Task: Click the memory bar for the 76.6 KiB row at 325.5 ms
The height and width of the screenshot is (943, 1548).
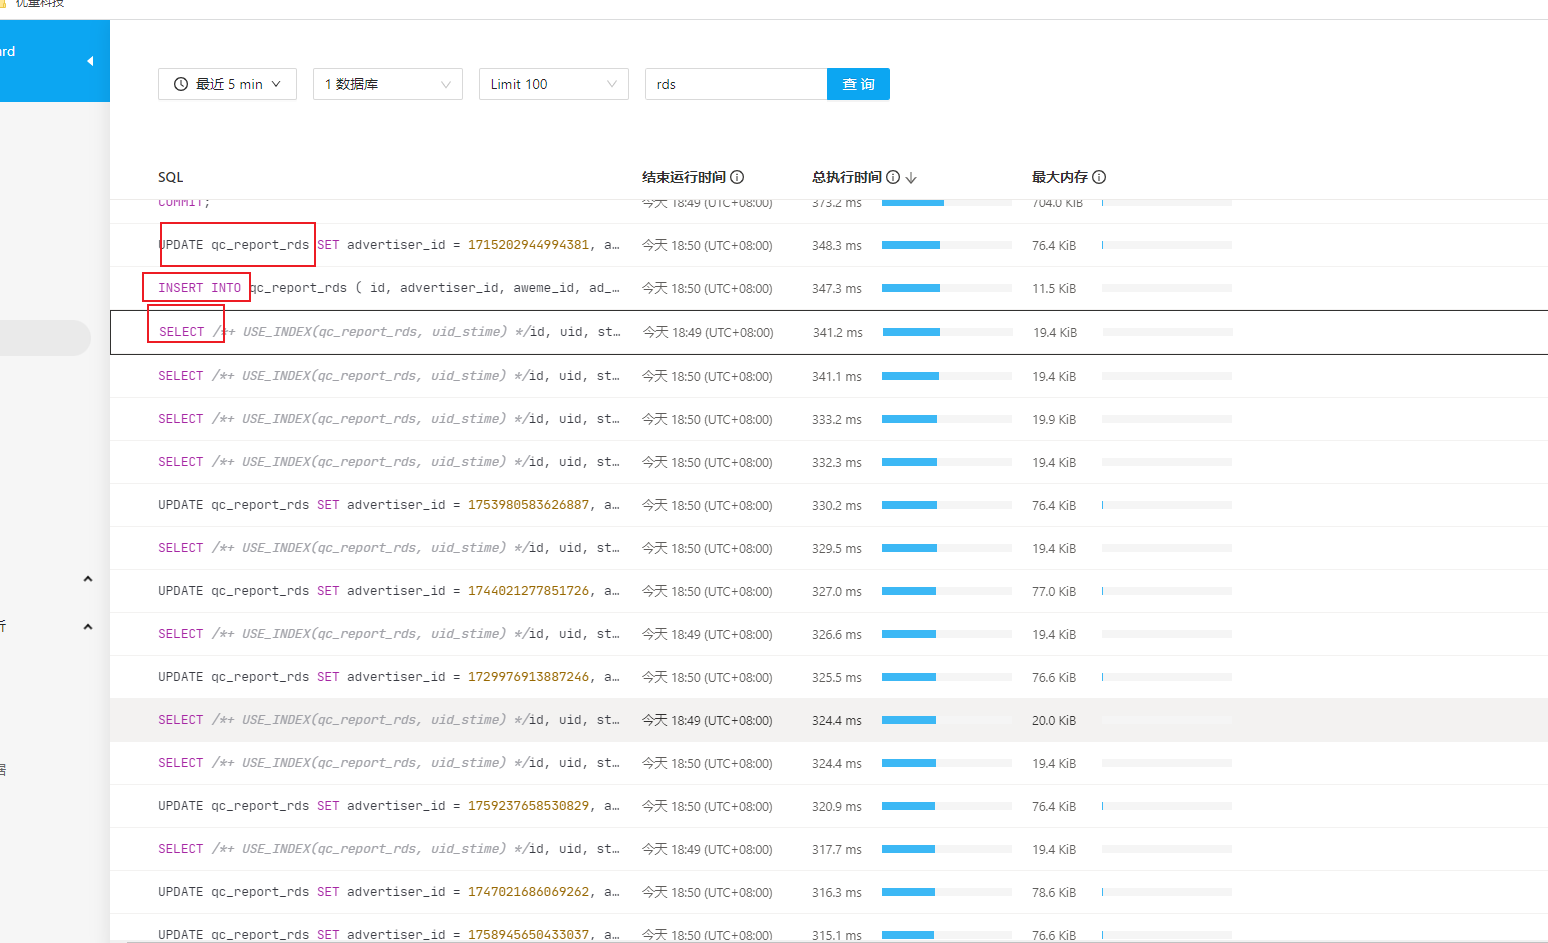Action: click(1167, 677)
